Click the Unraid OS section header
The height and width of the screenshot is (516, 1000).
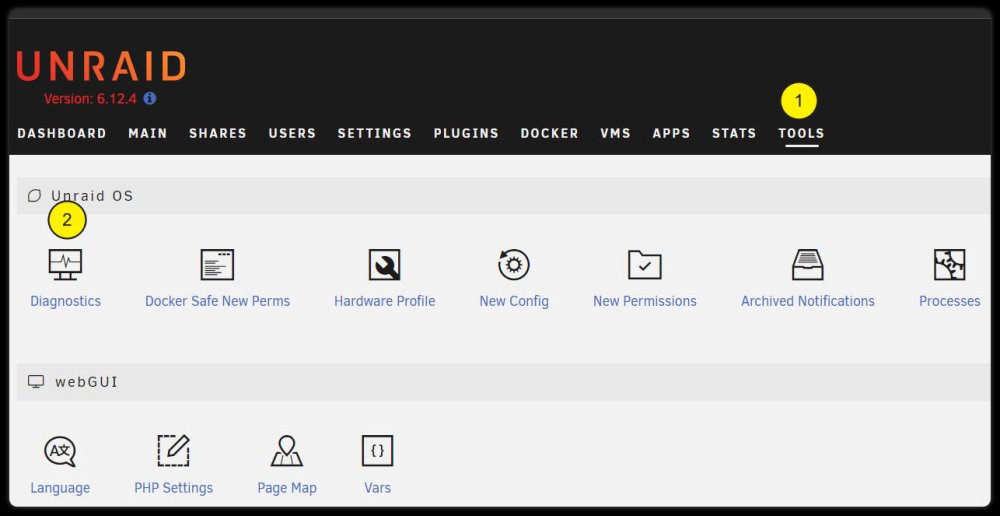[503, 196]
